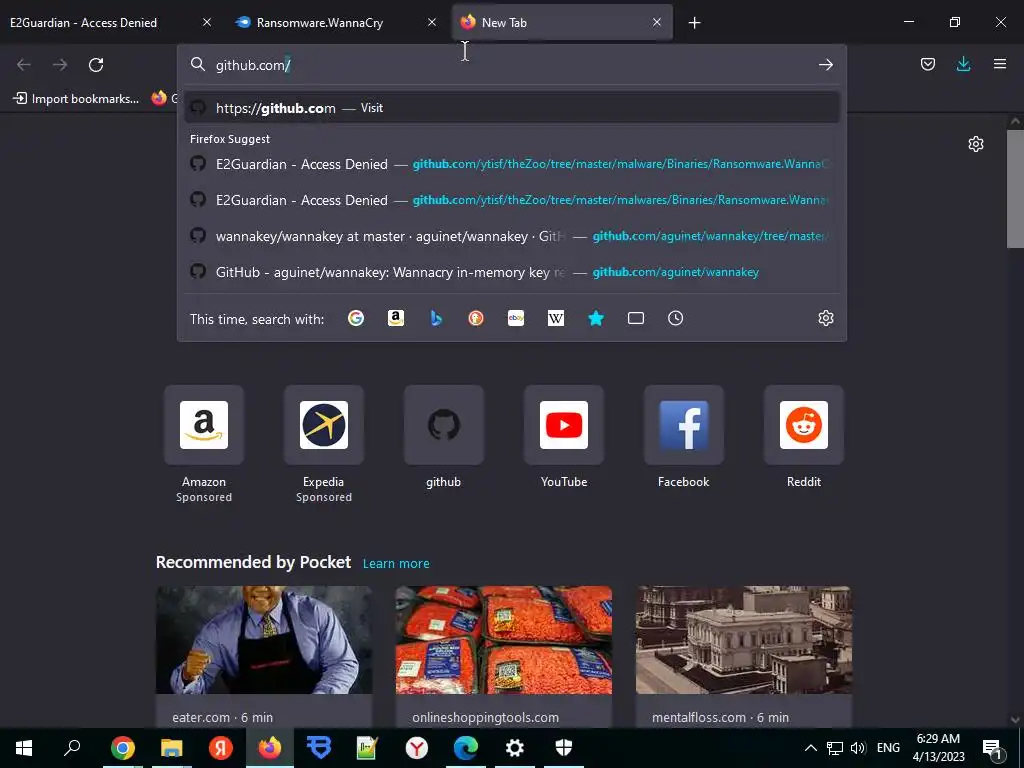Show hidden system tray icons
This screenshot has height=768, width=1024.
pos(810,748)
